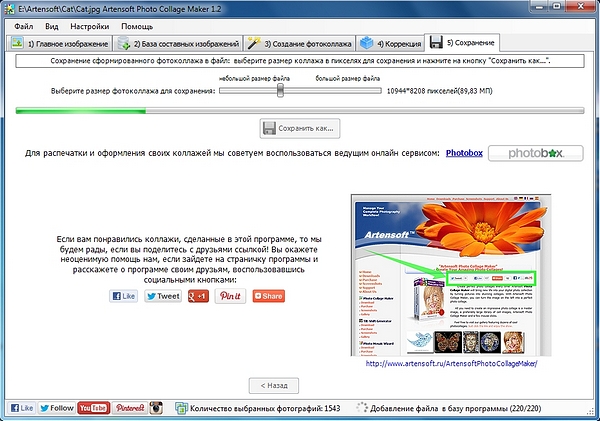Click the большой размер файла label
The width and height of the screenshot is (600, 421).
coord(347,78)
